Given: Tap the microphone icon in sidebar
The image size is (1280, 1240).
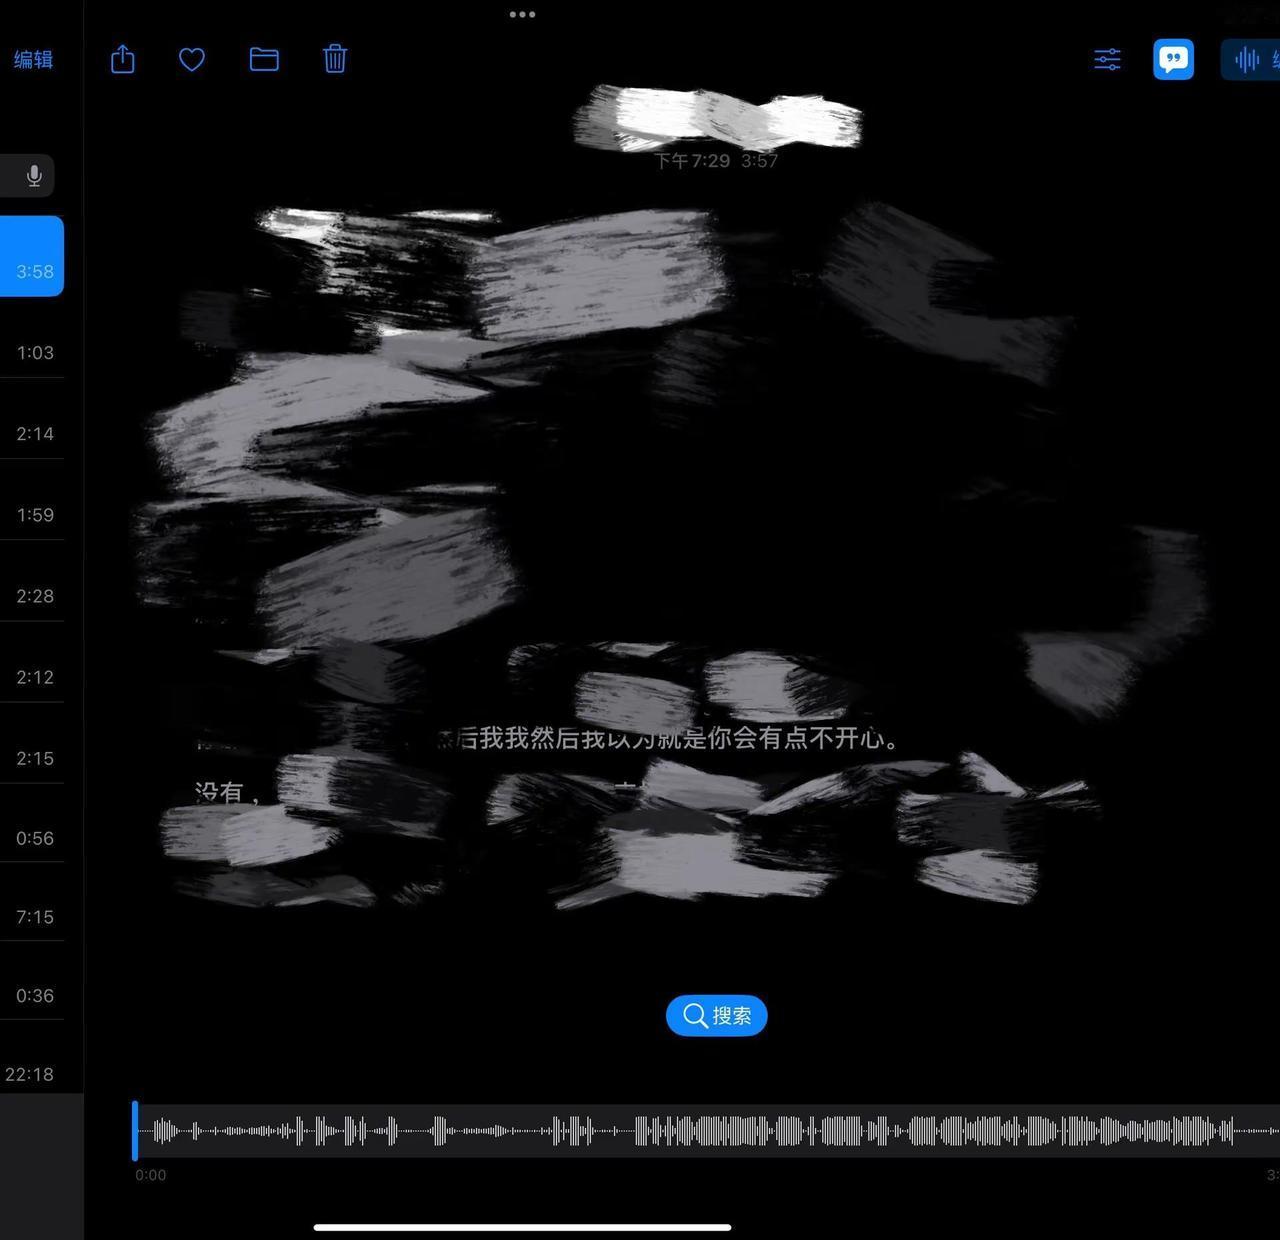Looking at the screenshot, I should coord(33,176).
